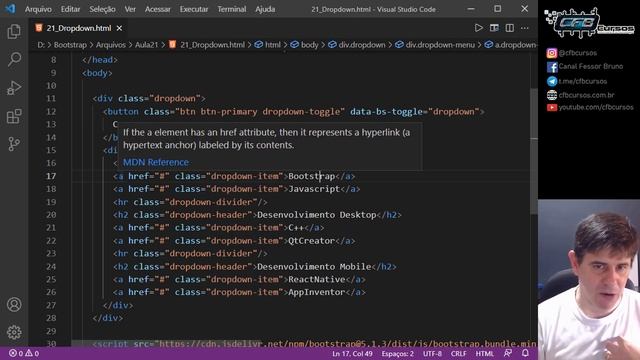Open the Ajuda menu
Viewport: 640px width, 360px height.
[x=265, y=9]
